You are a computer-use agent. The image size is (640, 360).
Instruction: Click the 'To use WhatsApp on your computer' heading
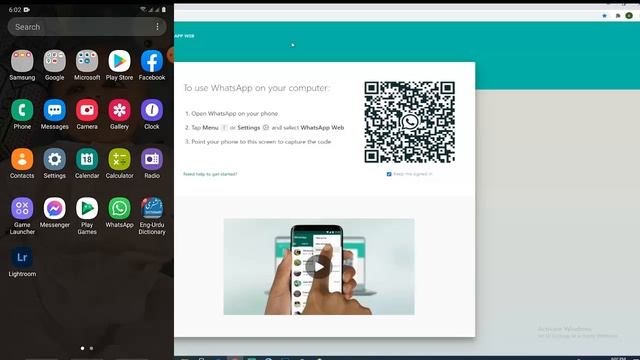point(256,88)
